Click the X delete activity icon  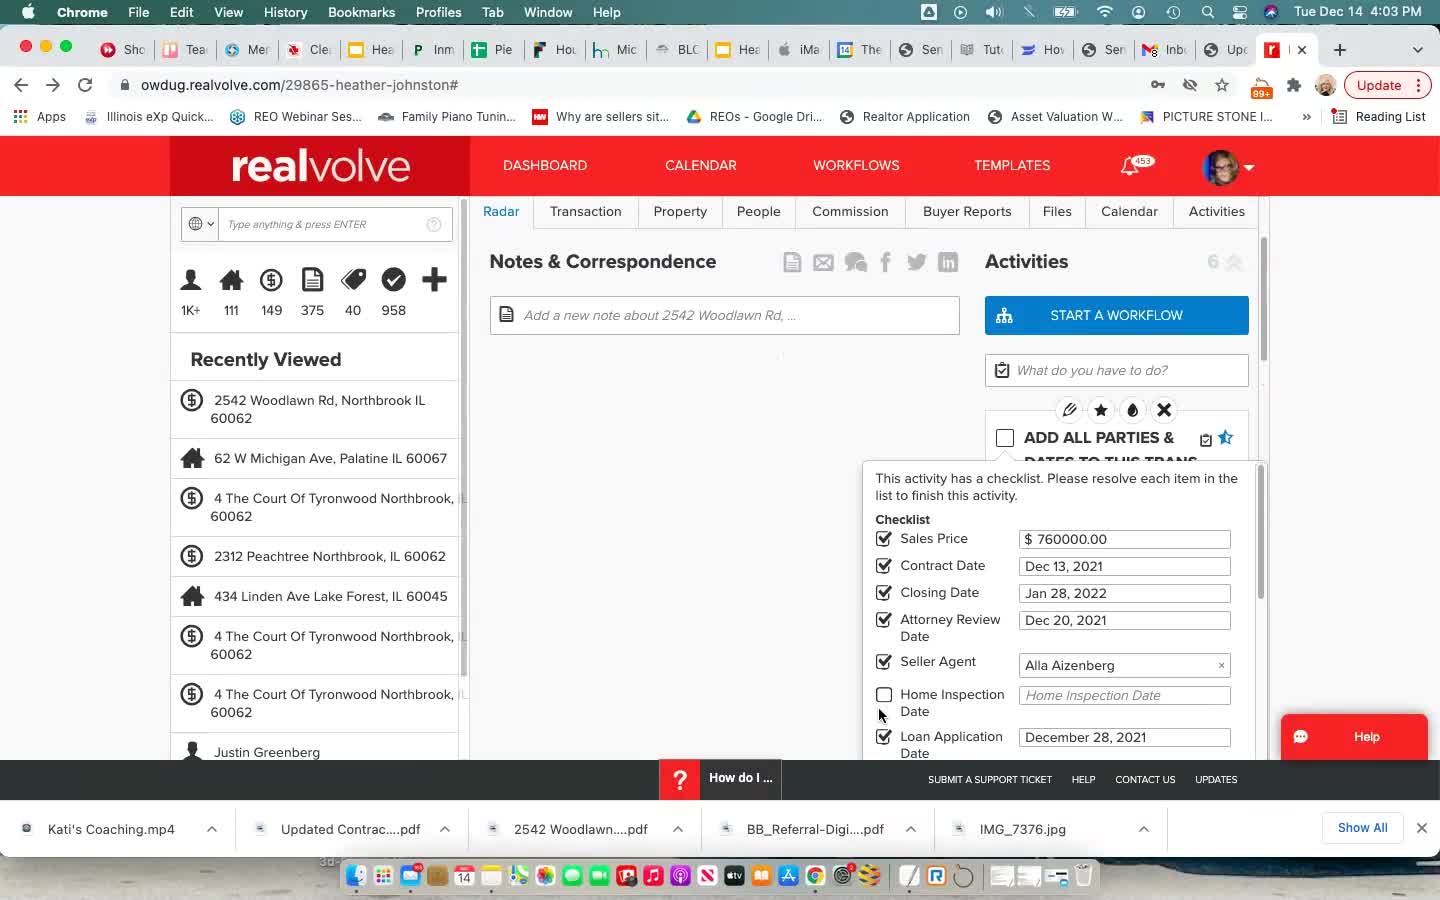point(1164,410)
